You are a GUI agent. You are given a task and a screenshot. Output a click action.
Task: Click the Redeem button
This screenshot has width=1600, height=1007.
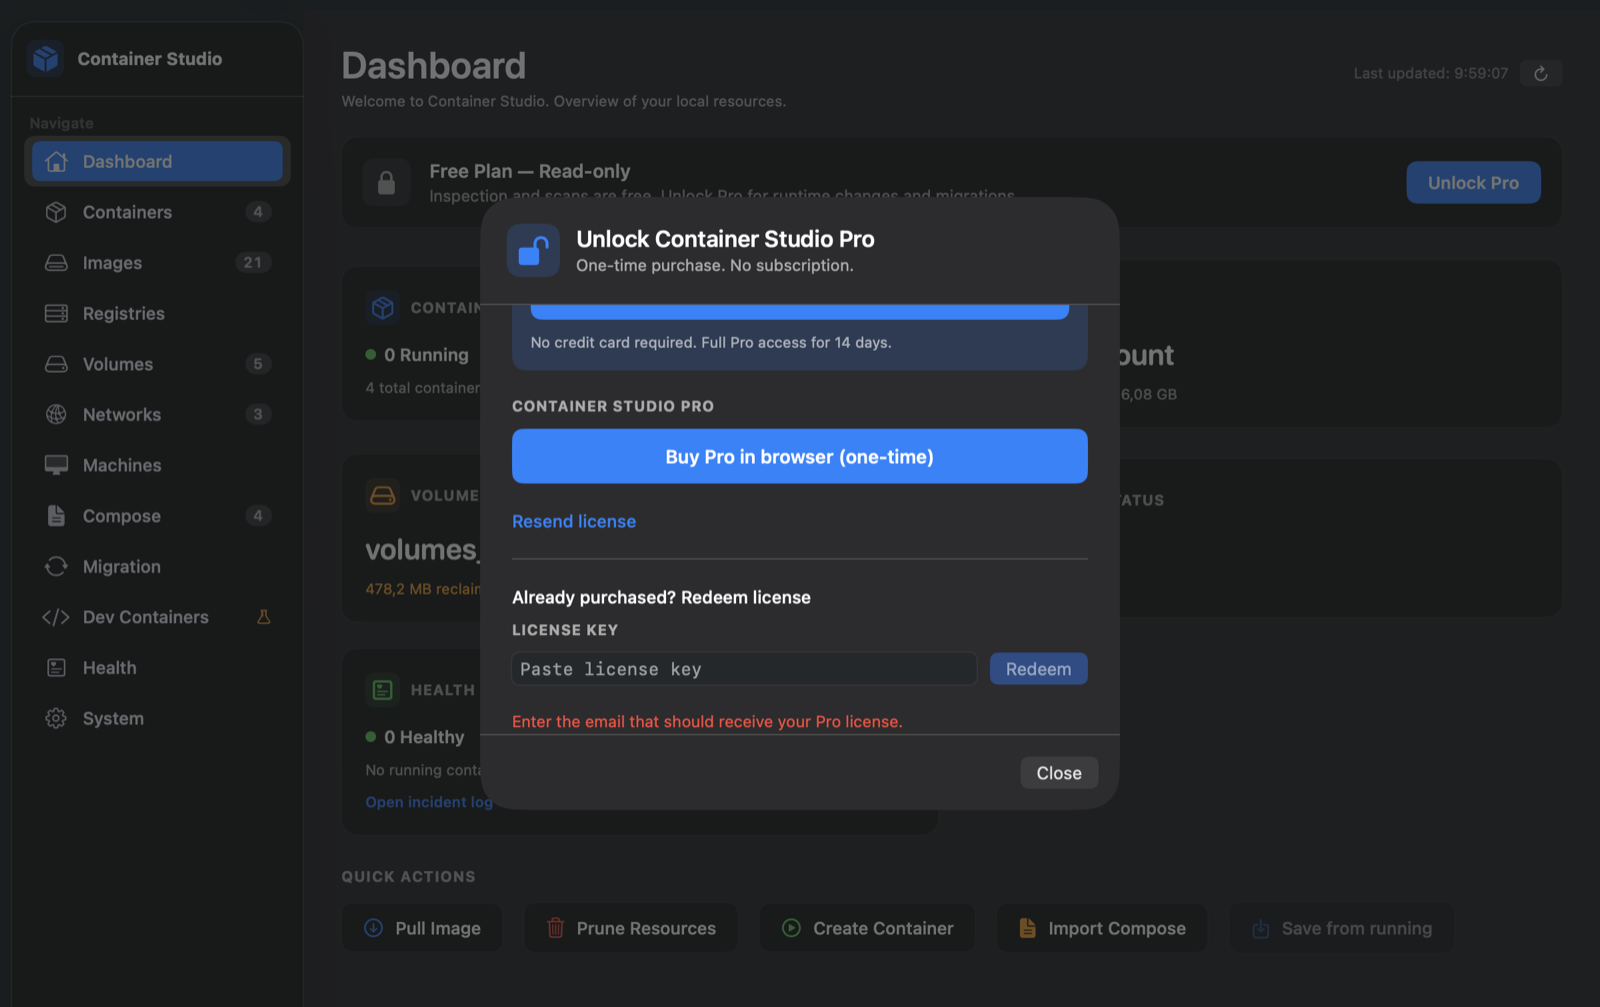tap(1038, 669)
